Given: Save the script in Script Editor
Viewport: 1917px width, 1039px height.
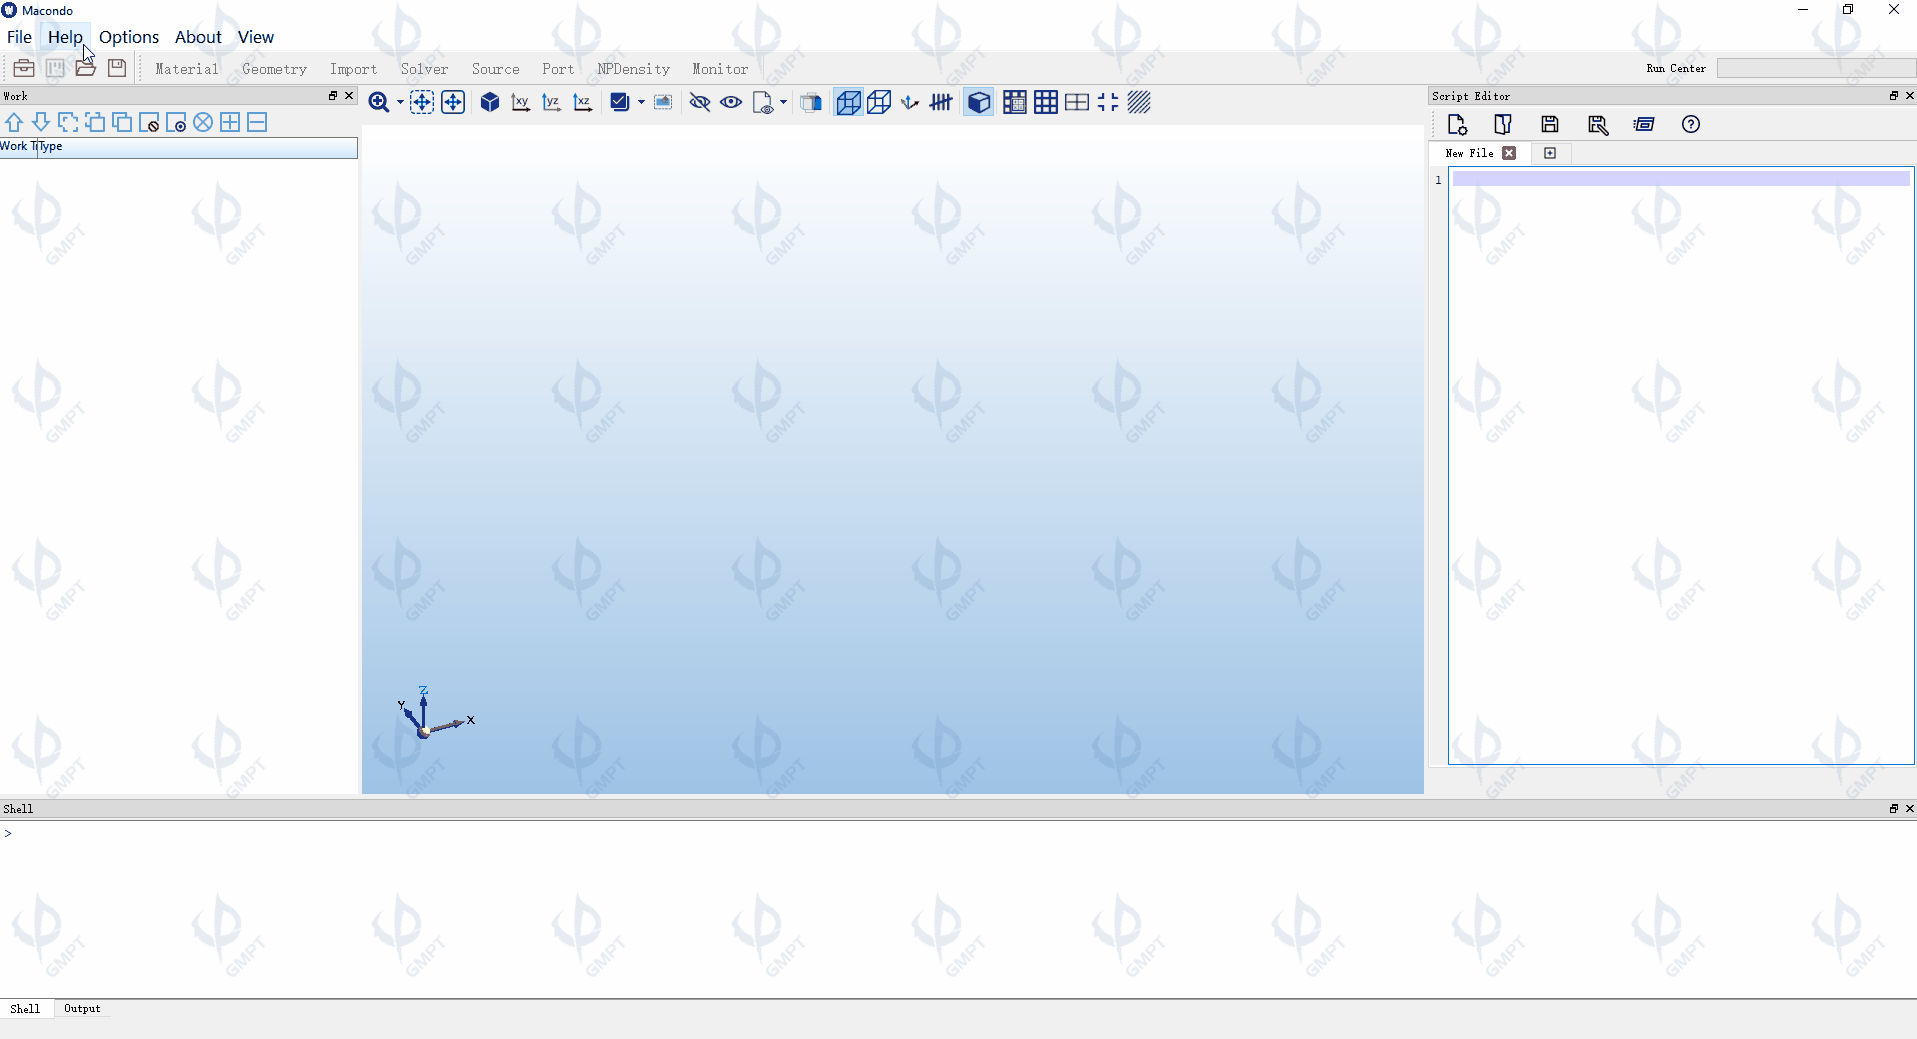Looking at the screenshot, I should click(1550, 124).
